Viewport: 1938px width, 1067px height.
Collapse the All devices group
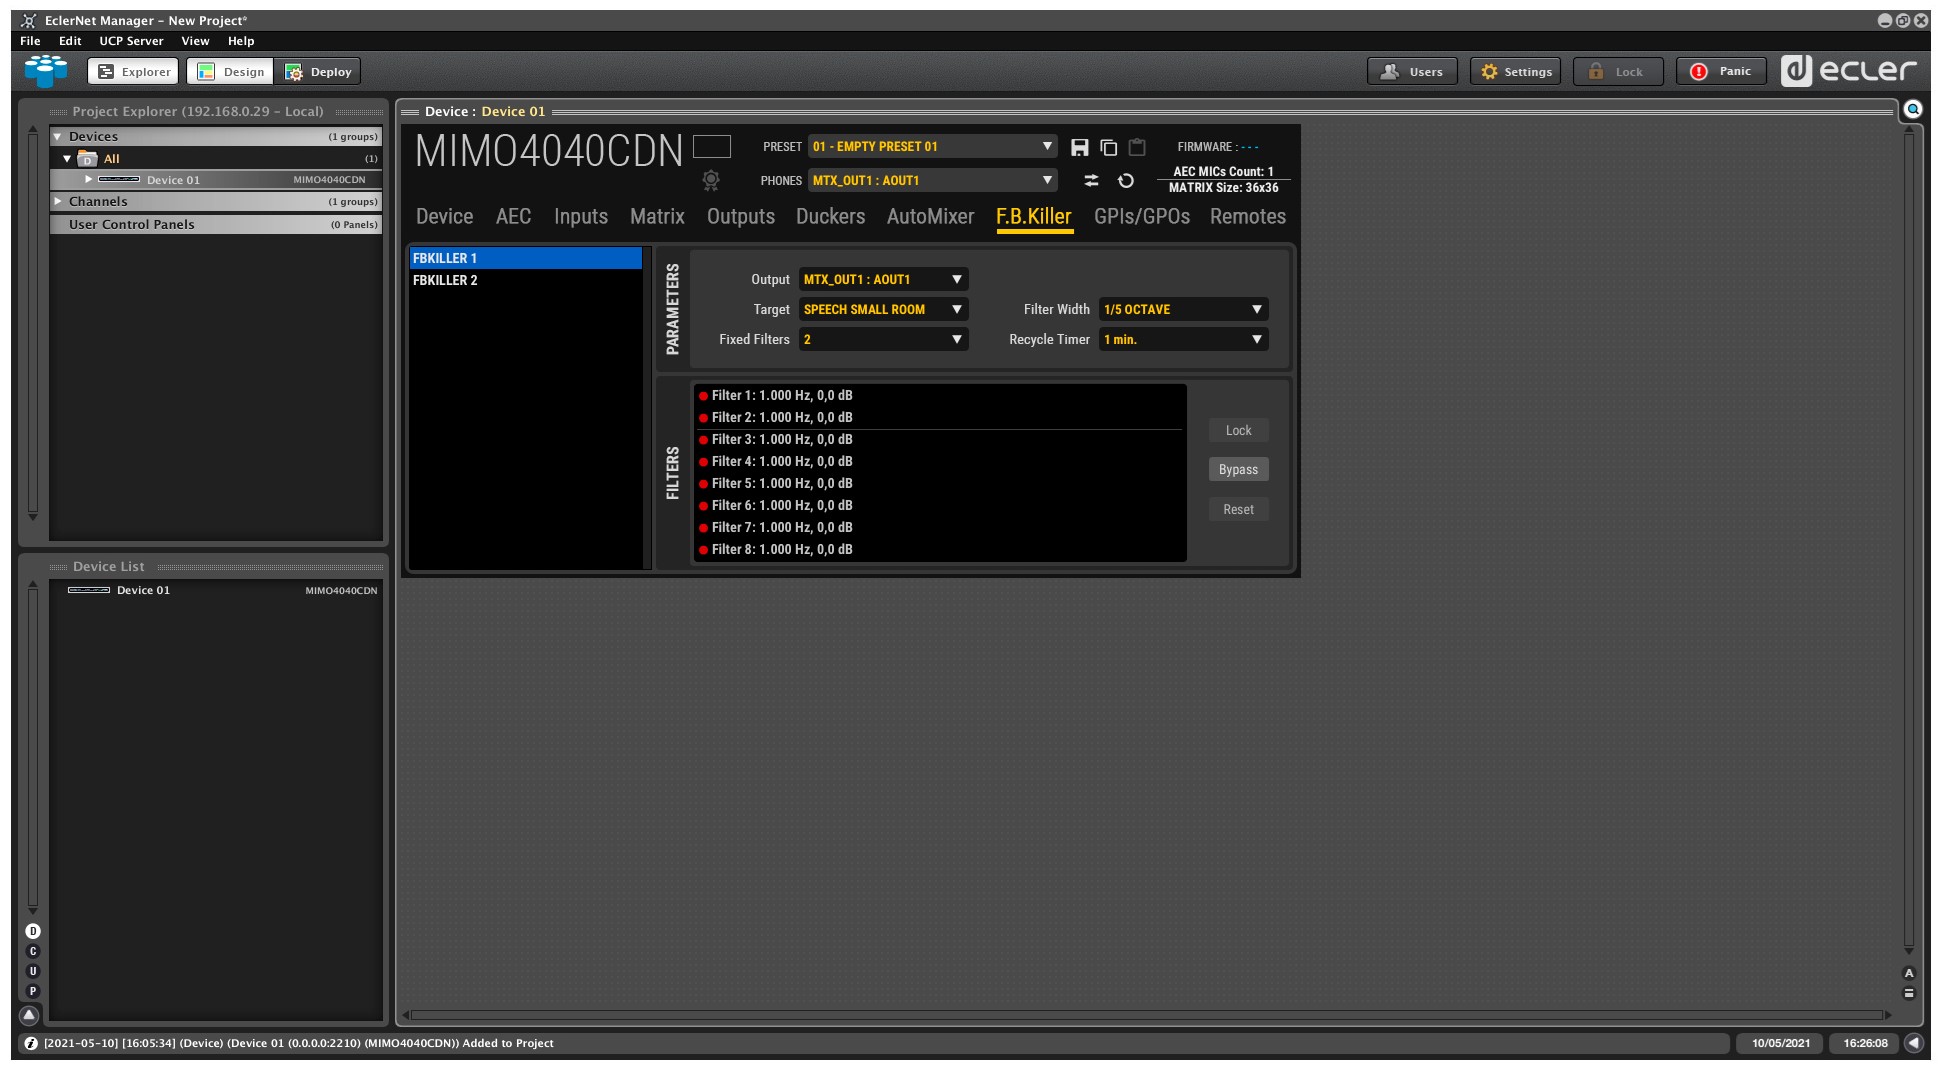[x=67, y=159]
